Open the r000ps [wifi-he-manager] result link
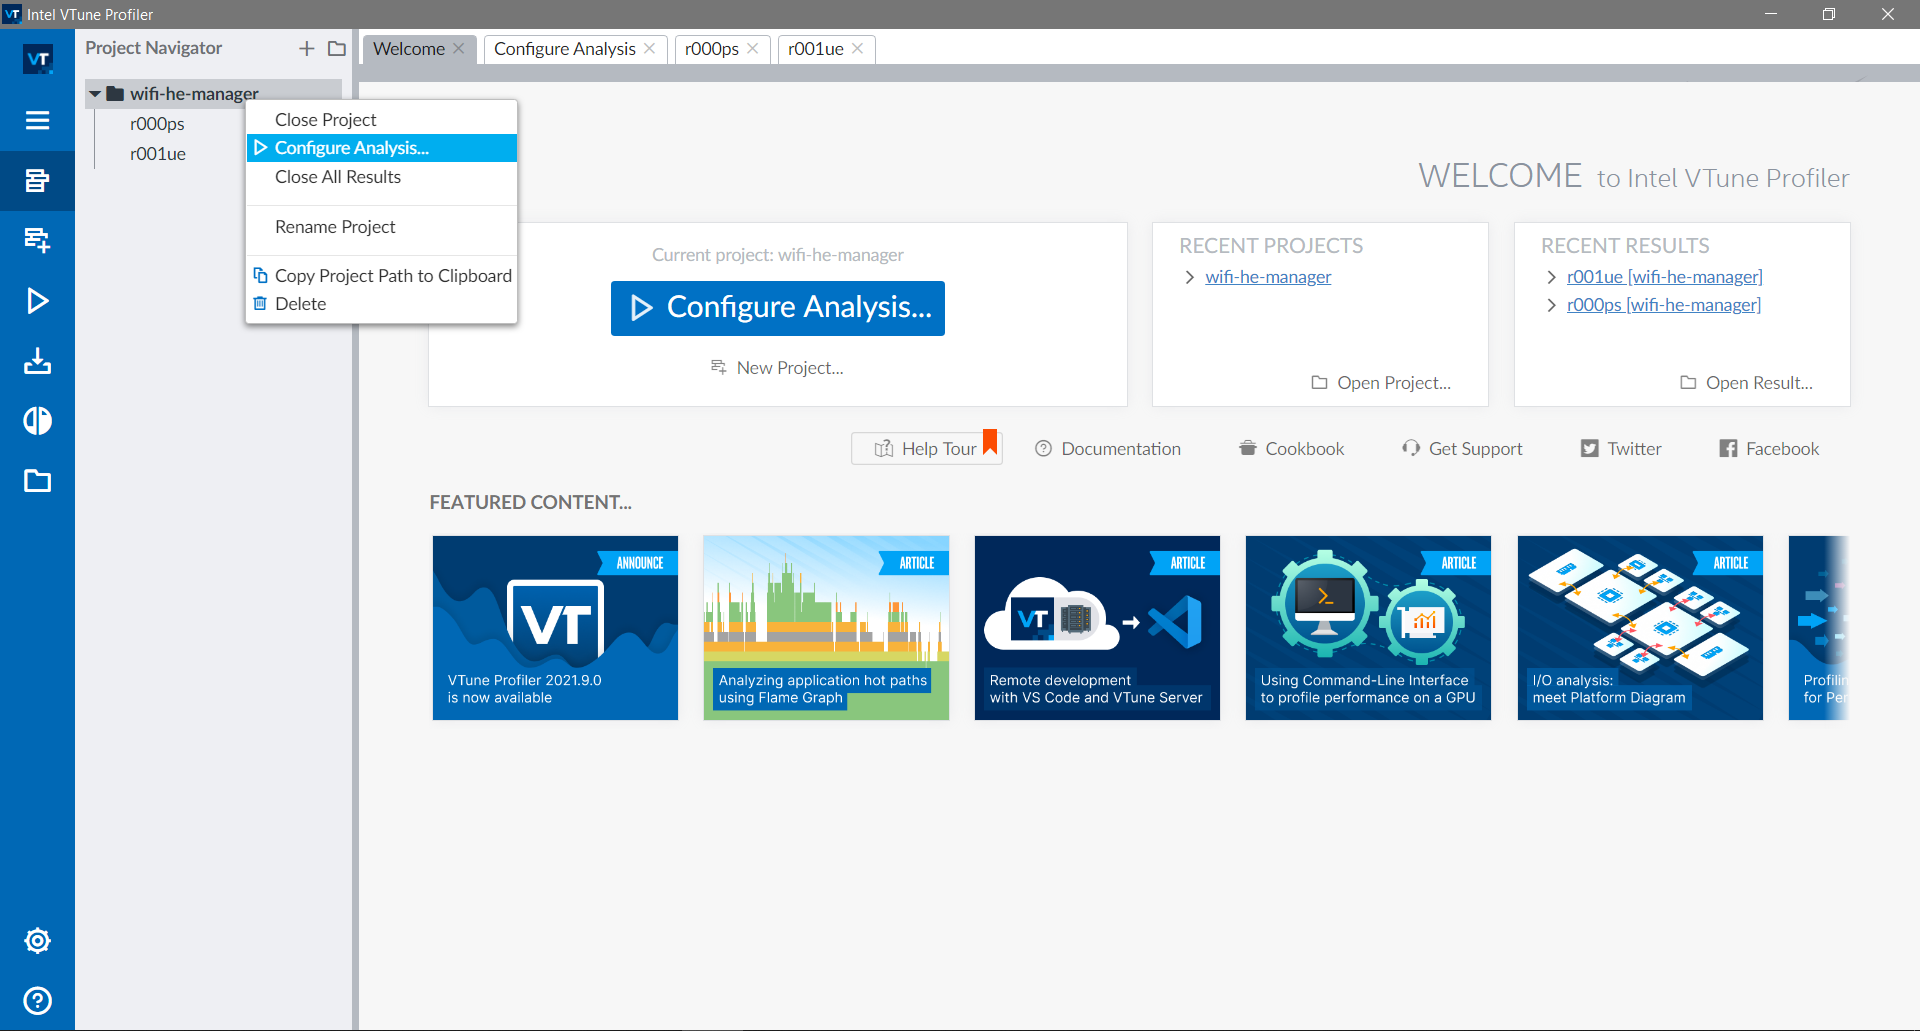Image resolution: width=1920 pixels, height=1031 pixels. coord(1663,305)
